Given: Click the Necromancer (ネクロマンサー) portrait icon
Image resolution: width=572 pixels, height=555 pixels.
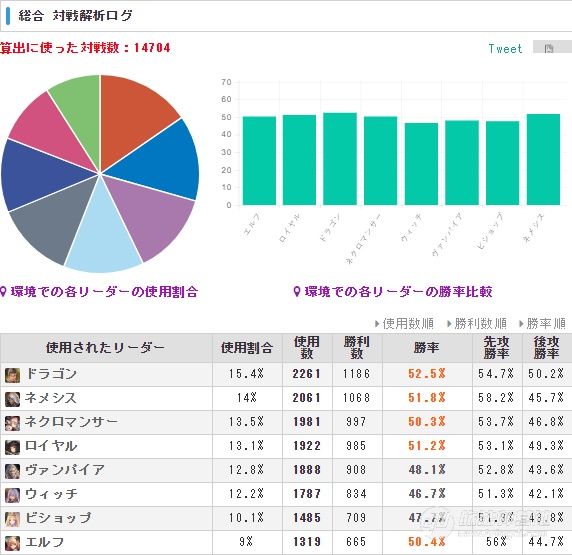Looking at the screenshot, I should pos(12,423).
